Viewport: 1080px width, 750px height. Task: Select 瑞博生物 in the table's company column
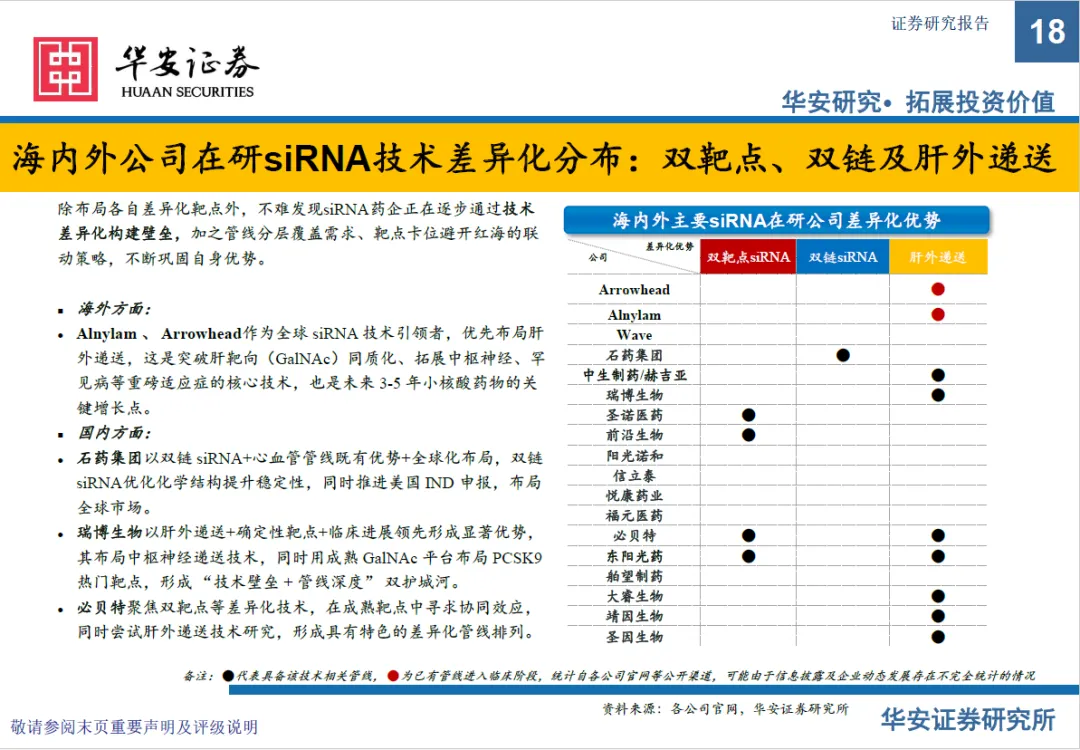[x=634, y=395]
